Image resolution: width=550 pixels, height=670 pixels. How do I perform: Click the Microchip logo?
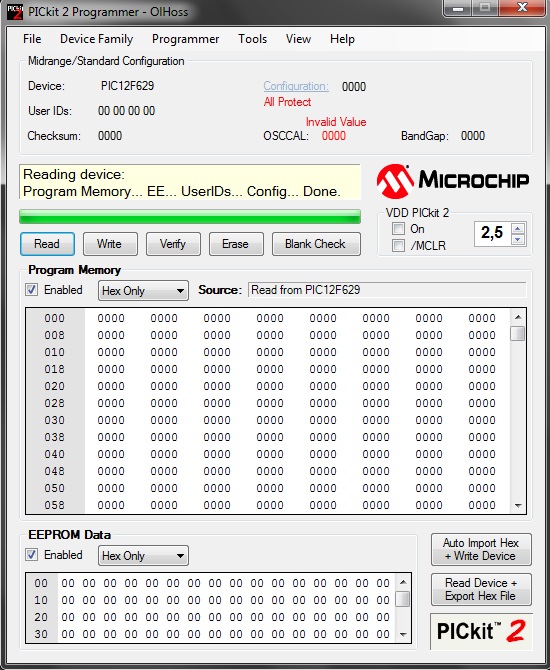(x=453, y=181)
